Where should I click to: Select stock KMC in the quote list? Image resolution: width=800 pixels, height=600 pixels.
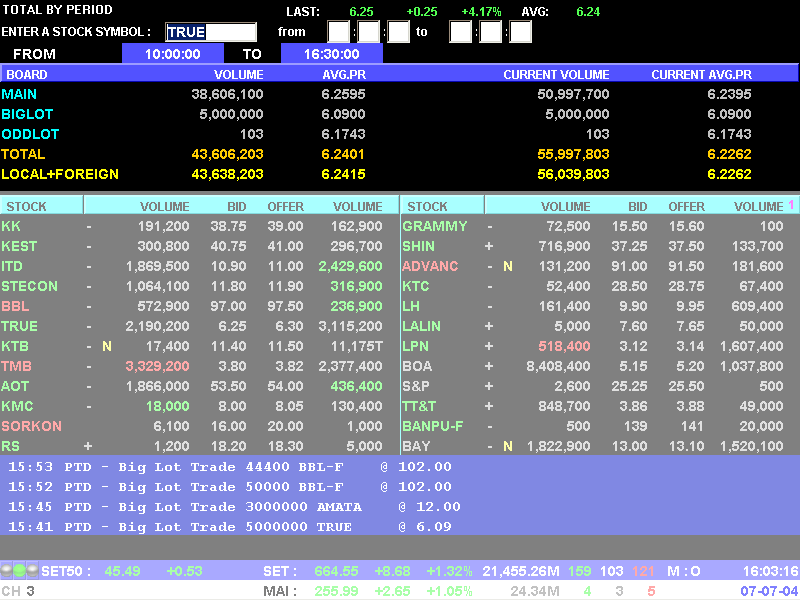[17, 406]
